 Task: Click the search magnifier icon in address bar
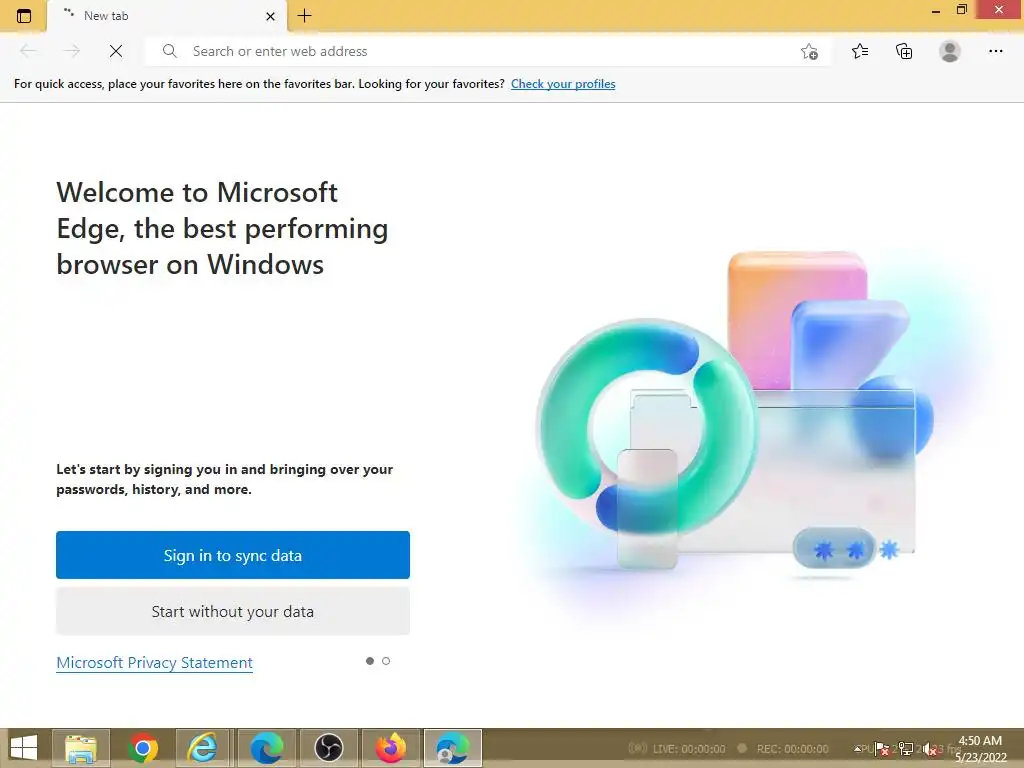click(x=170, y=51)
